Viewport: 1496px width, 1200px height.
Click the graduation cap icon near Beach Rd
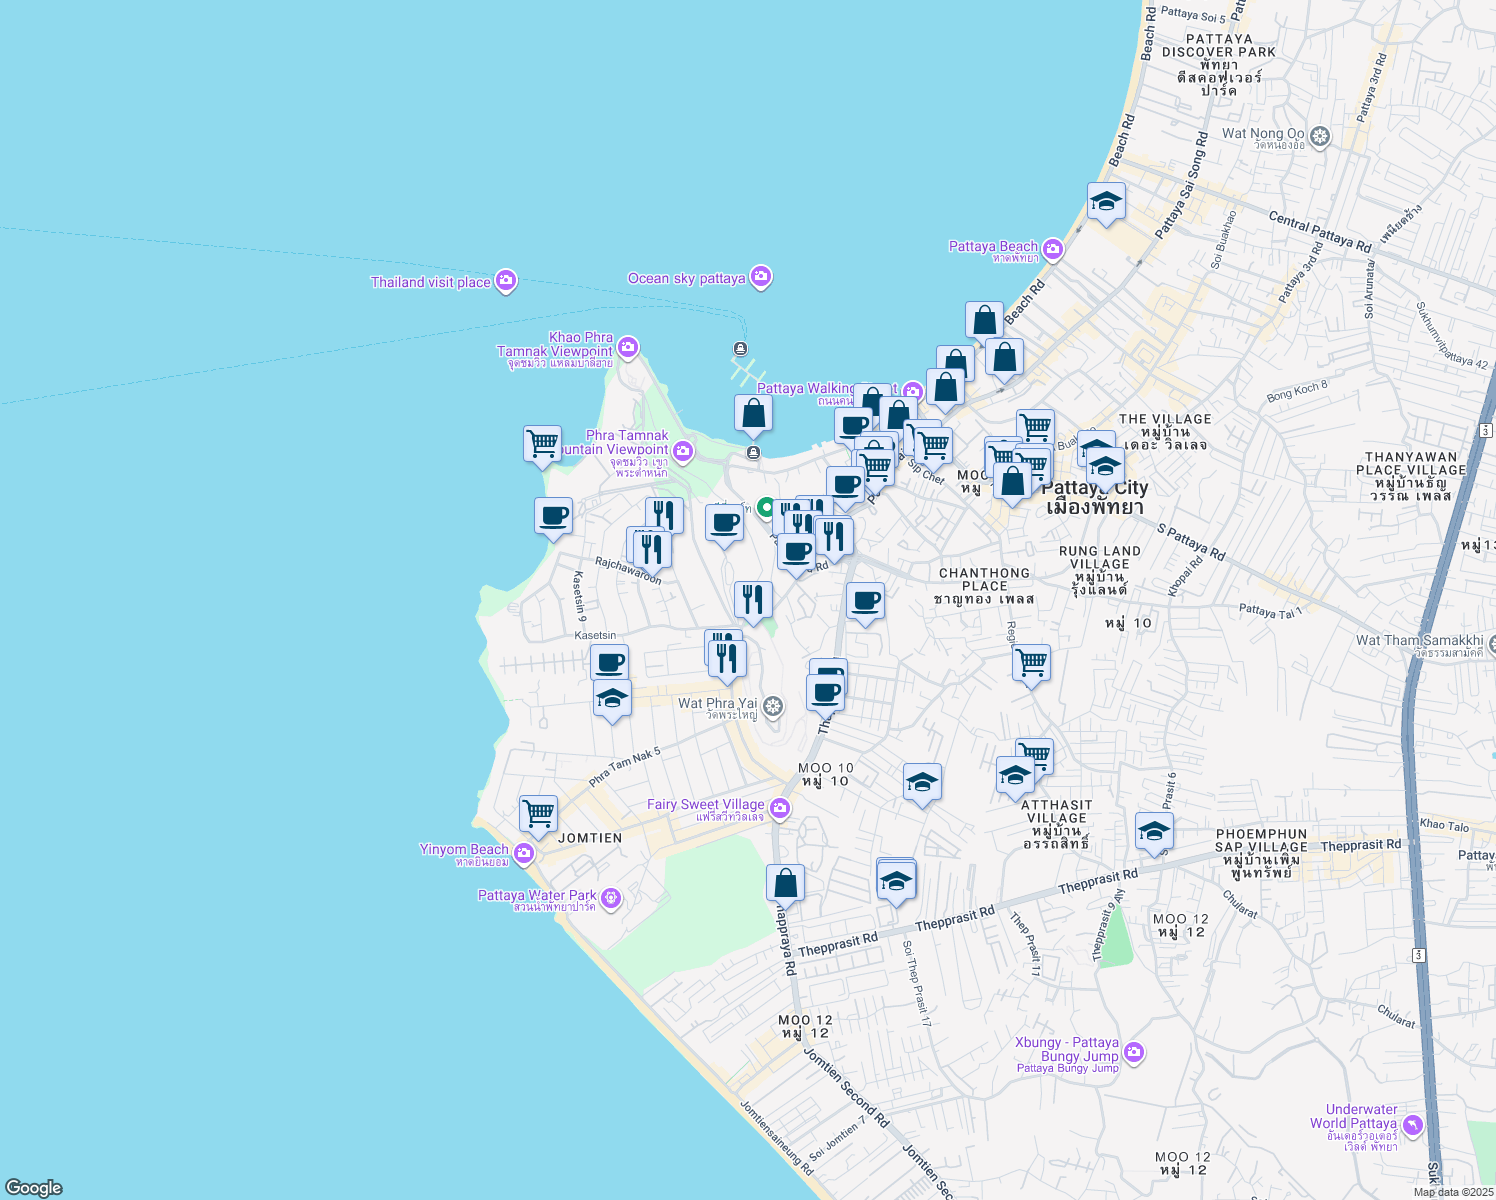(1106, 202)
